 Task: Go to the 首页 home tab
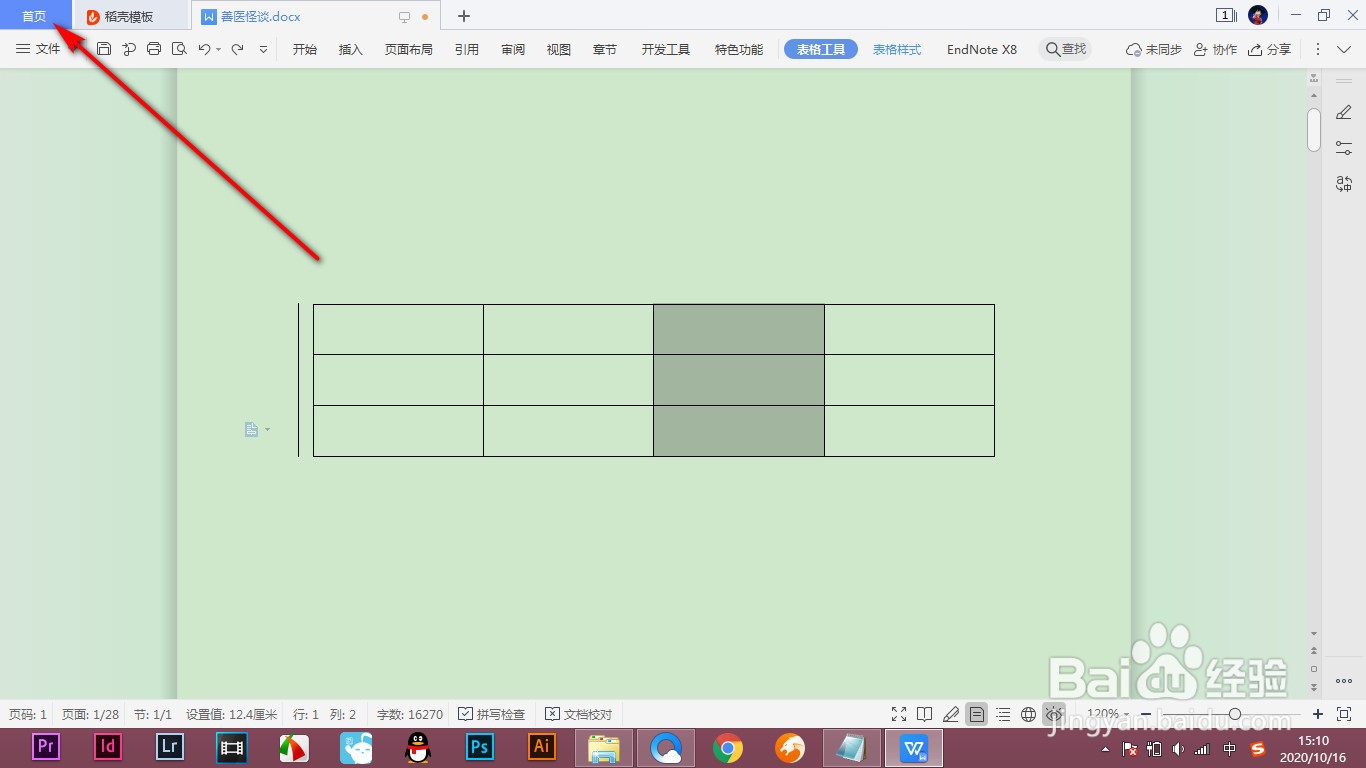click(x=35, y=16)
